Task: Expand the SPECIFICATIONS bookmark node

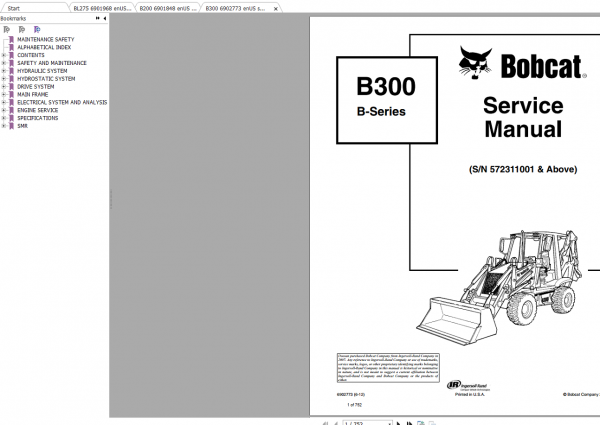Action: 4,118
